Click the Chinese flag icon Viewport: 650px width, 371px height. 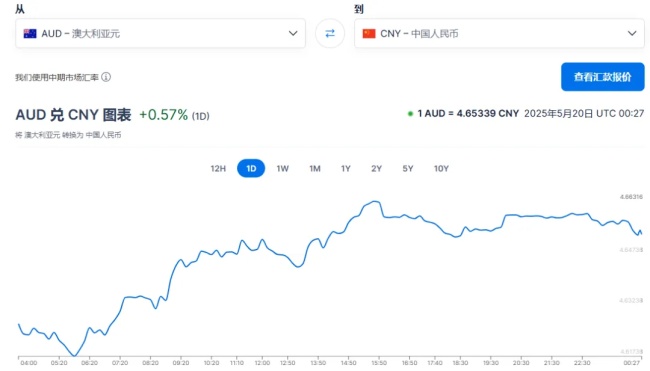[369, 34]
